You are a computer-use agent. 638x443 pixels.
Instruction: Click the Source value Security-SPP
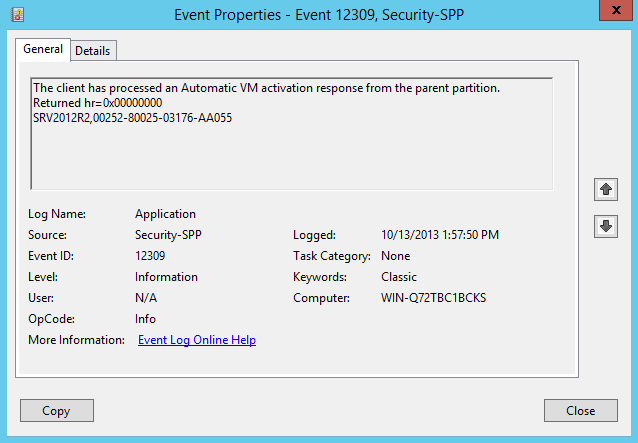[x=169, y=235]
